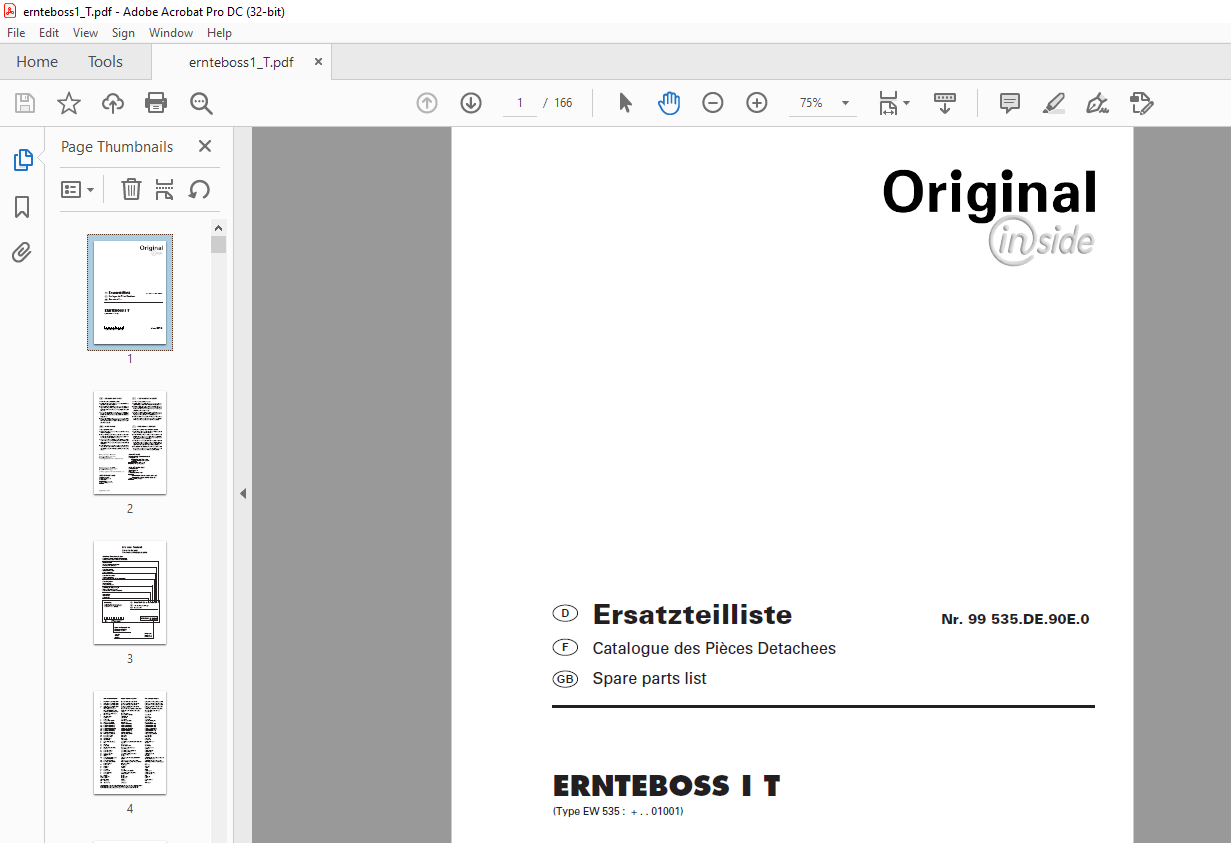Open the Attachments paperclip icon
Viewport: 1231px width, 843px height.
(22, 252)
